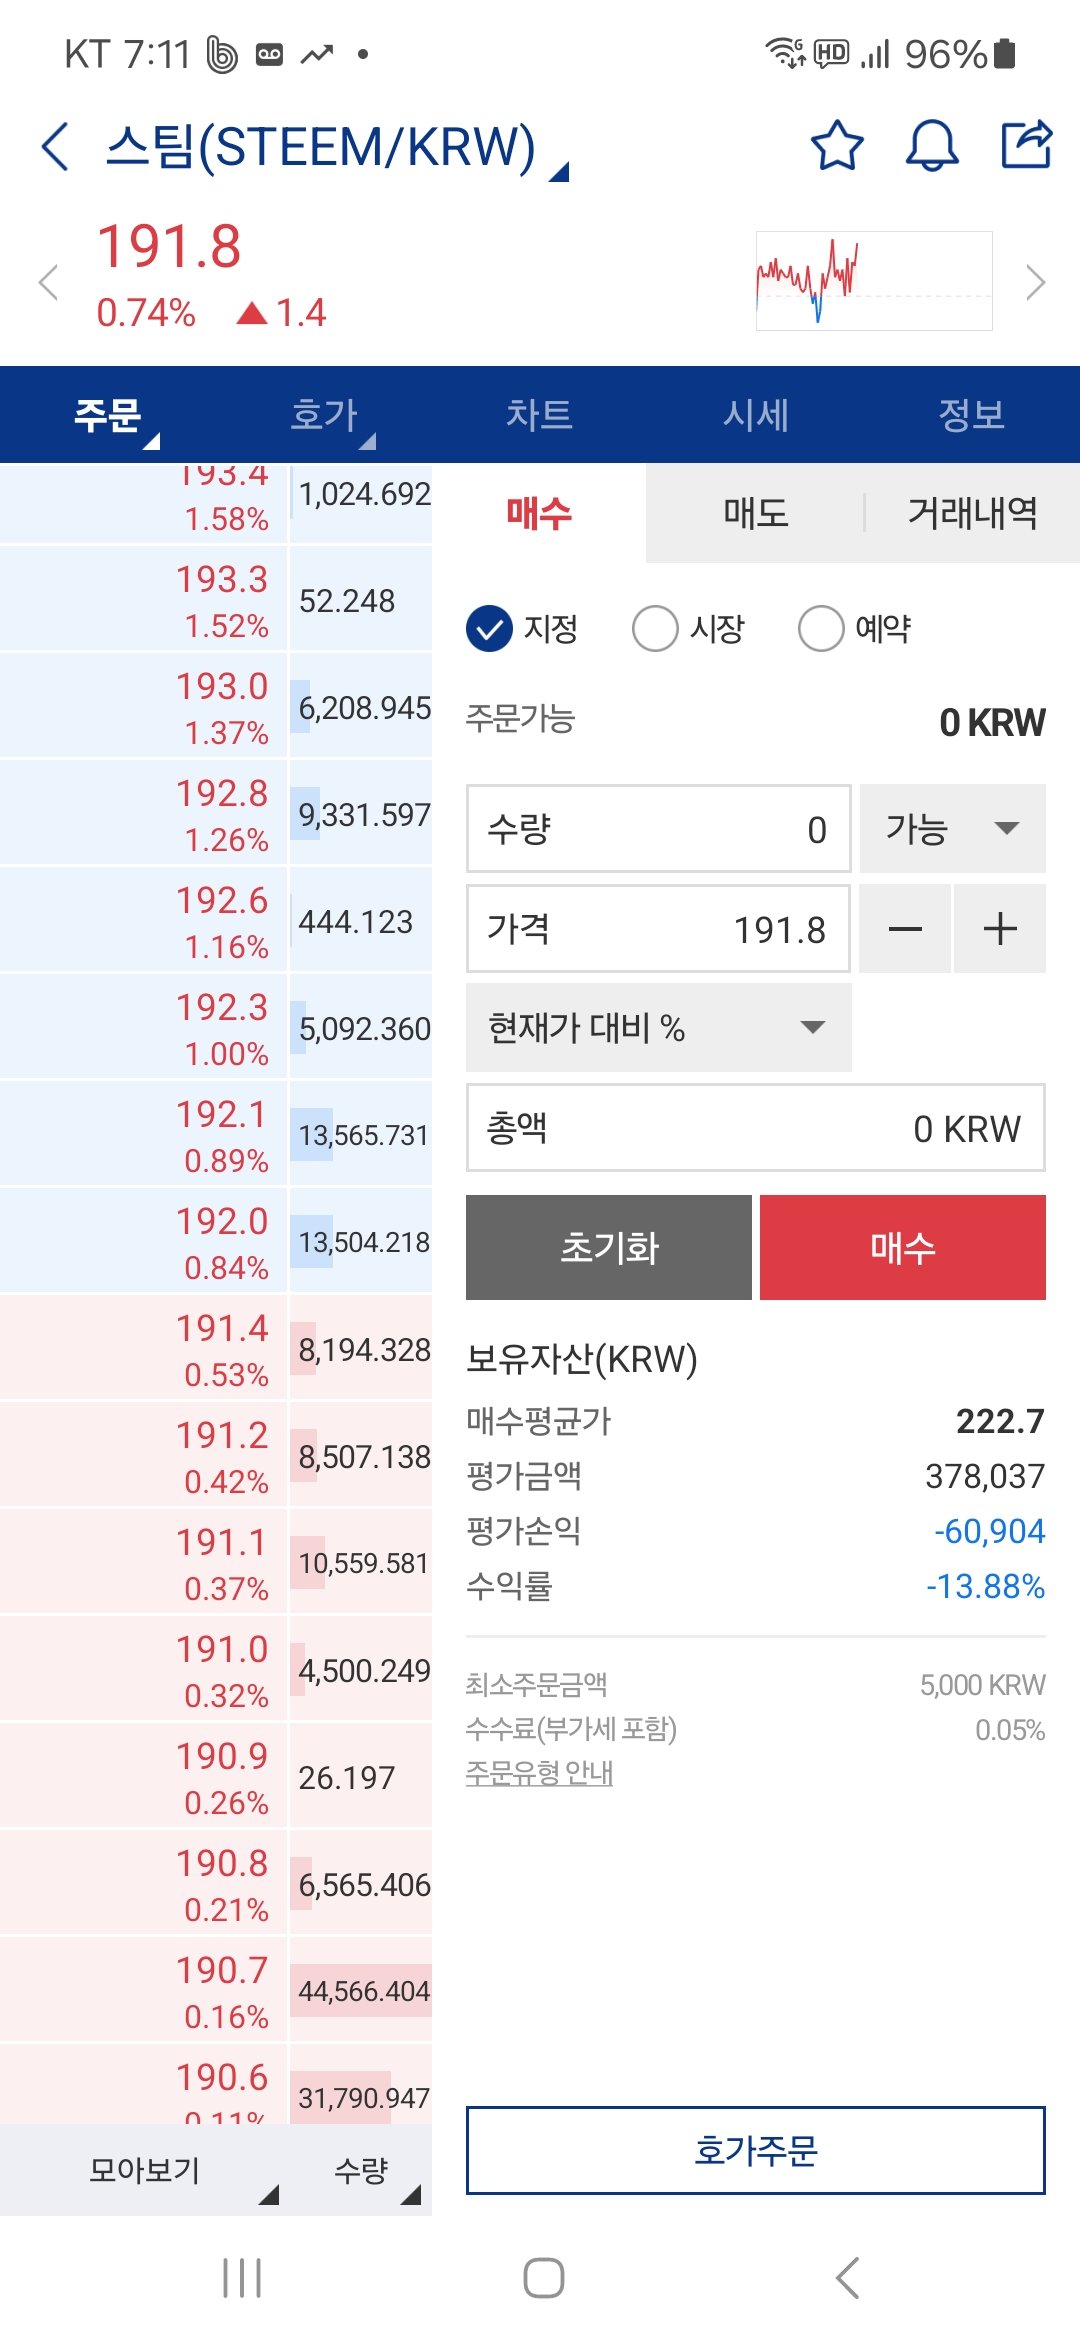Tap the 수량 quantity input field
The height and width of the screenshot is (2340, 1080).
pyautogui.click(x=659, y=828)
